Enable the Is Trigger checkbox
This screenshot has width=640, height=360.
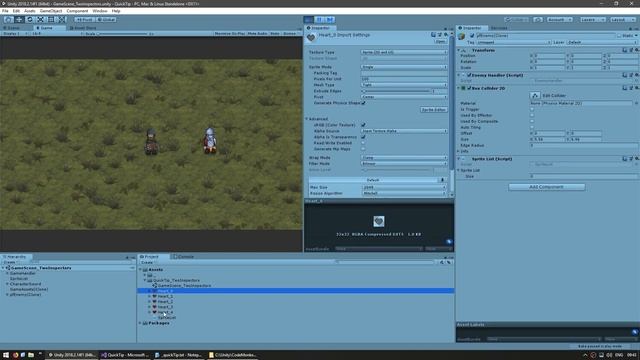[532, 109]
